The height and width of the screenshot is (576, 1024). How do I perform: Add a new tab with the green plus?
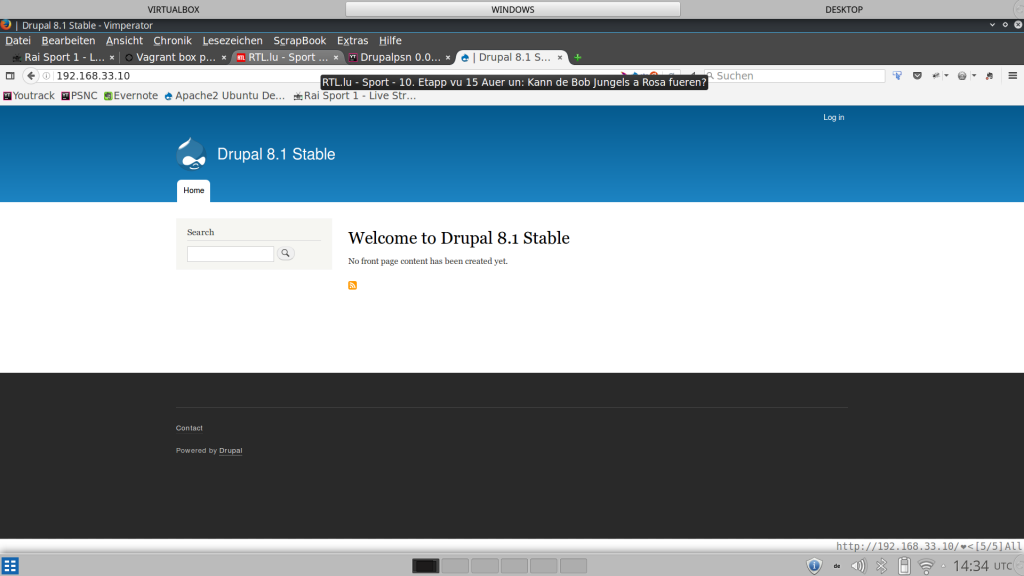point(578,58)
